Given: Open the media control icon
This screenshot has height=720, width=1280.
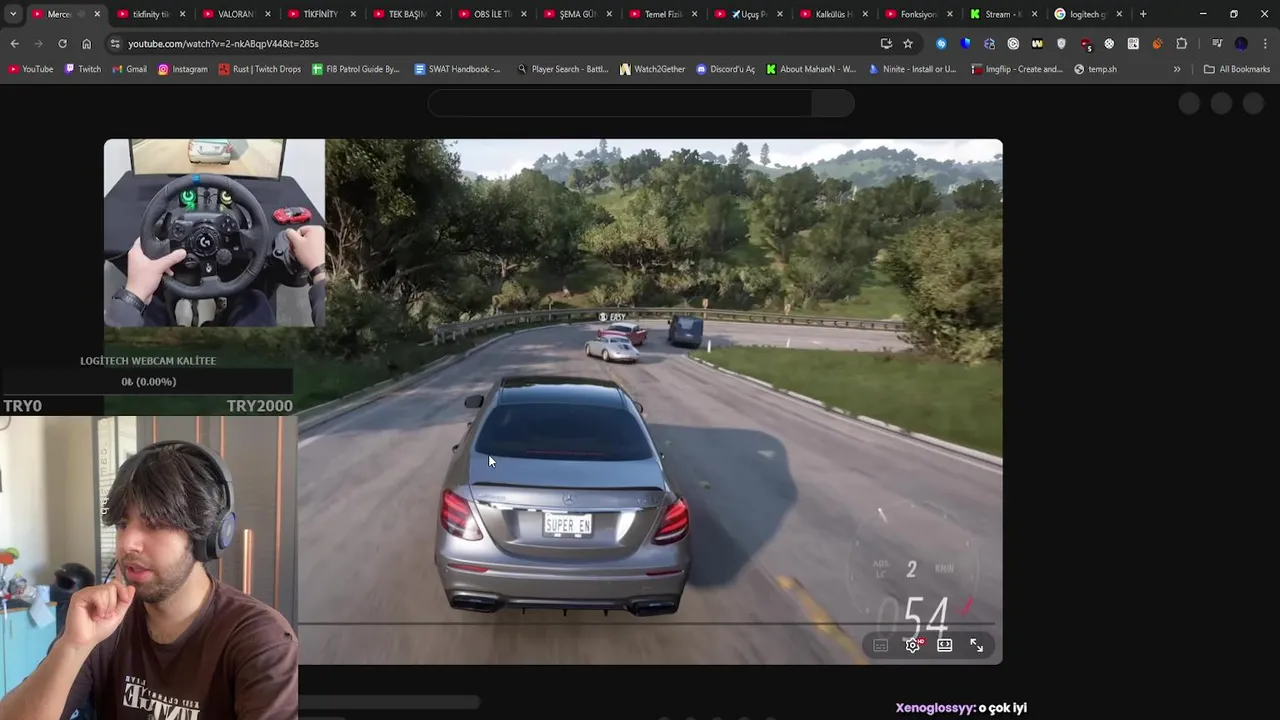Looking at the screenshot, I should point(1217,44).
